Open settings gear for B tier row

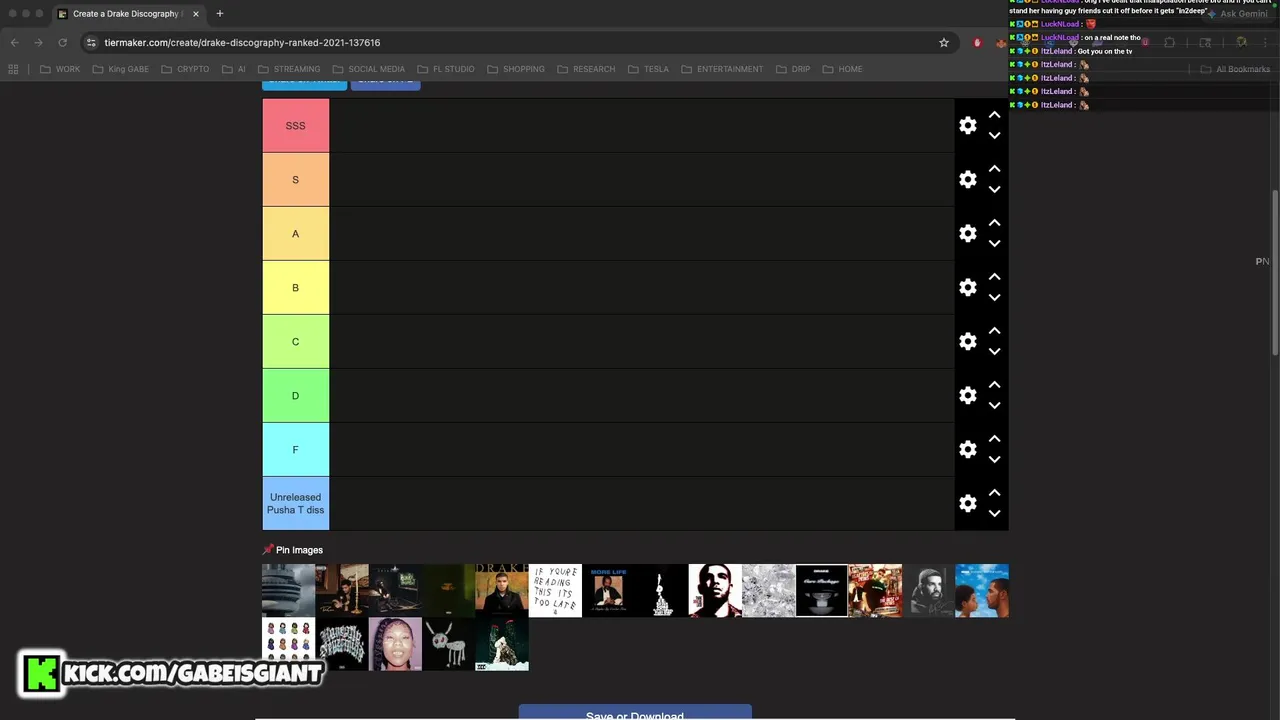pyautogui.click(x=967, y=288)
